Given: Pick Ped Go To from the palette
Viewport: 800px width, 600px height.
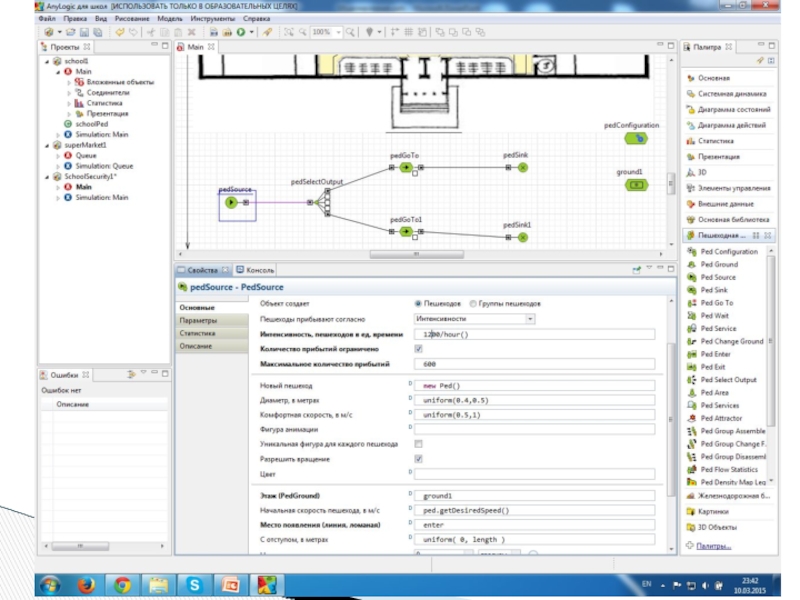Looking at the screenshot, I should tap(716, 303).
